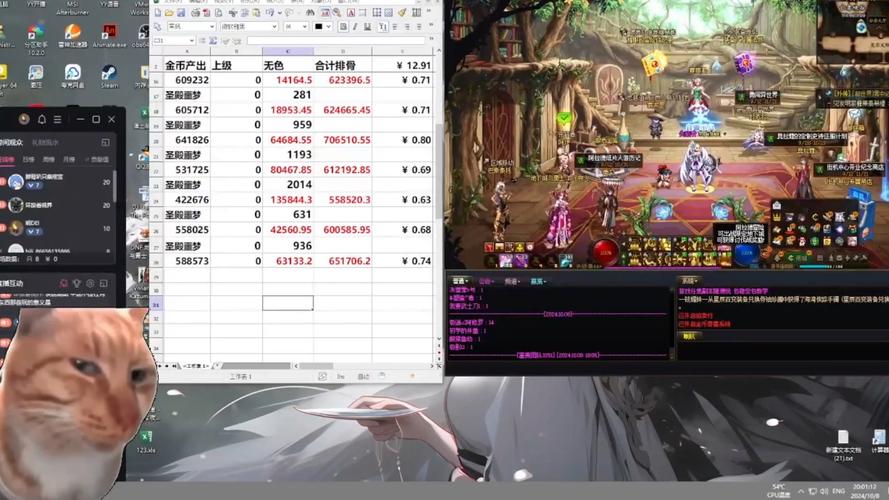Open the 123.xls file on desktop
The image size is (889, 500).
point(146,442)
